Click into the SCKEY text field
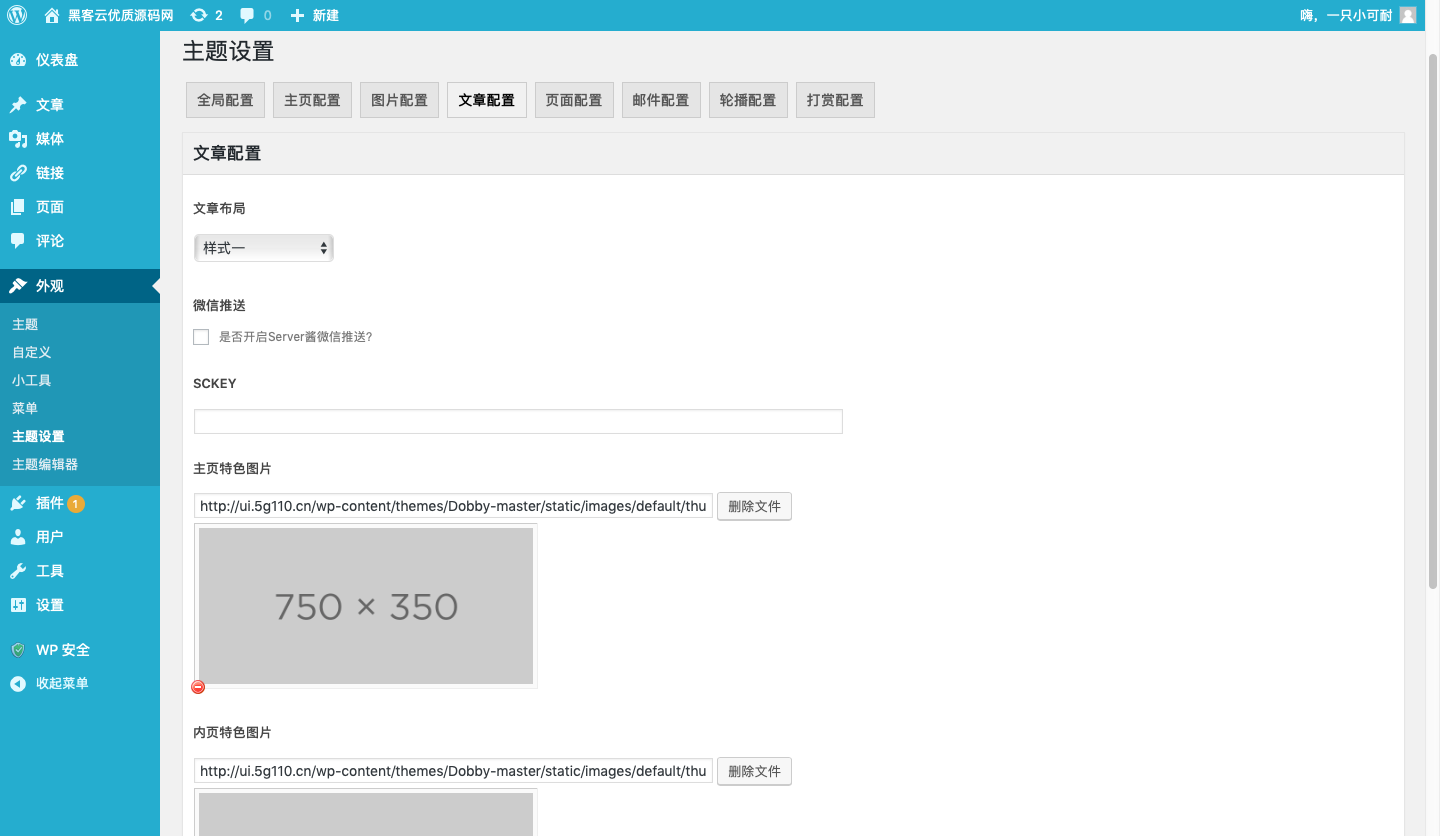 click(x=518, y=421)
